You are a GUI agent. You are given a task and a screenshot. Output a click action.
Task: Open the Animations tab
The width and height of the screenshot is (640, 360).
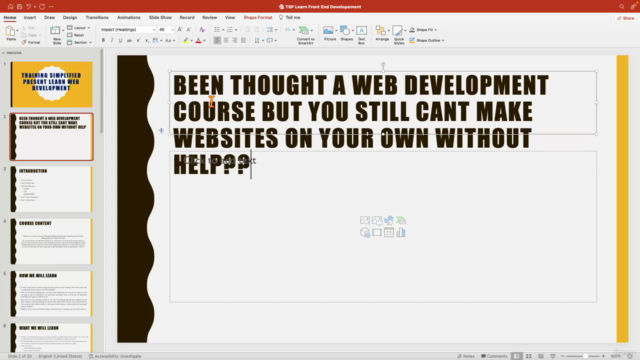129,18
